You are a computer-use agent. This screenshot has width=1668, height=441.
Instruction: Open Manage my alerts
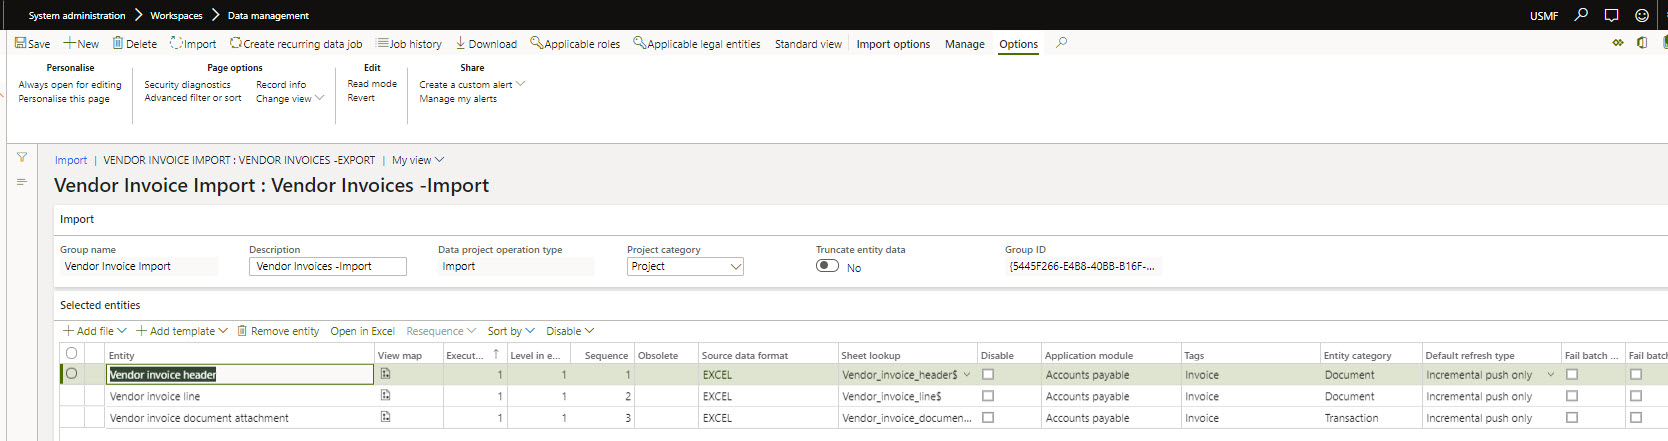pyautogui.click(x=458, y=99)
